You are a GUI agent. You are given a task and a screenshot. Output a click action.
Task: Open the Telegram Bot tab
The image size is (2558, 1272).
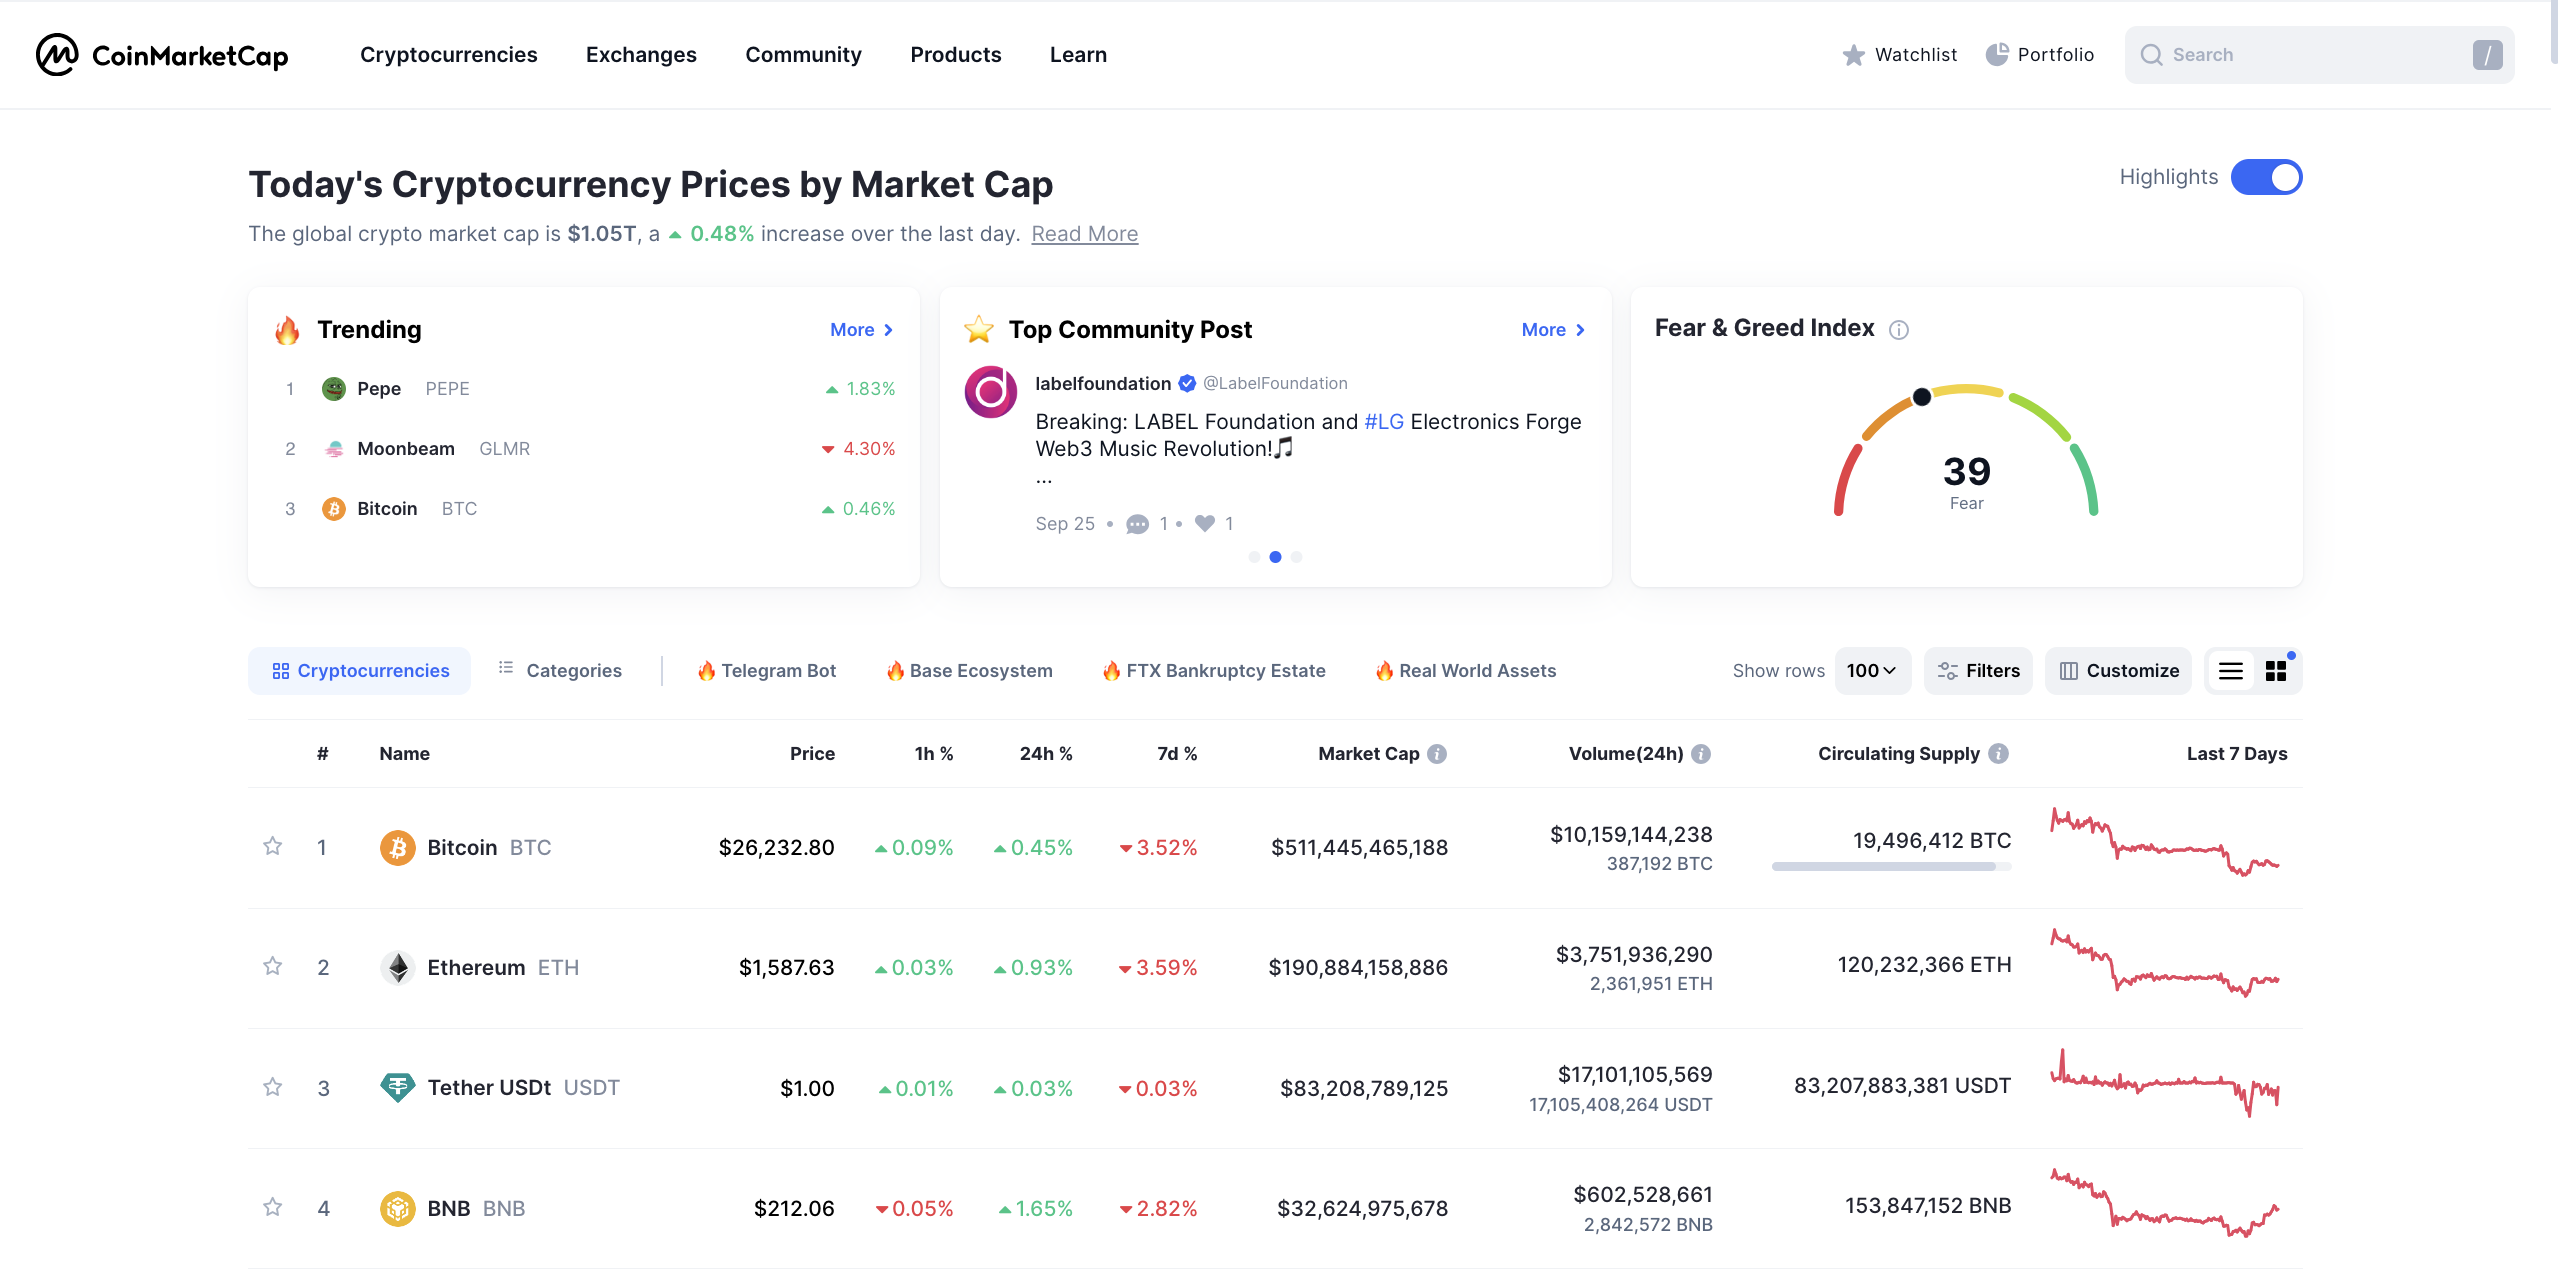click(766, 671)
